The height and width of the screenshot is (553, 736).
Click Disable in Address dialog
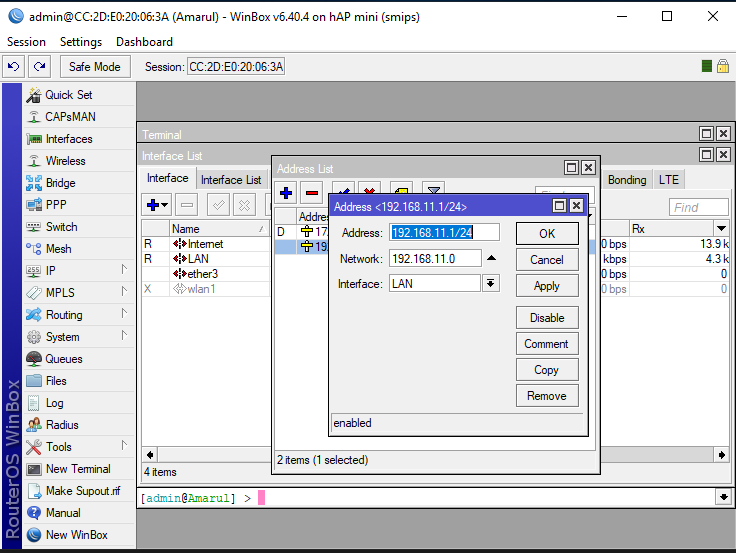pyautogui.click(x=547, y=318)
